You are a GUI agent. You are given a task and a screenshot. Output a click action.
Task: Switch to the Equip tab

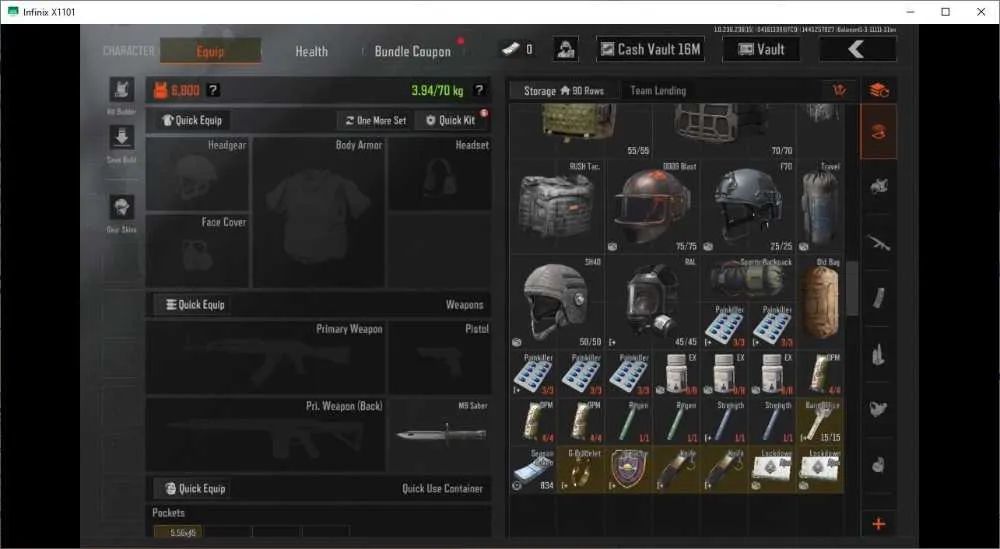click(210, 51)
